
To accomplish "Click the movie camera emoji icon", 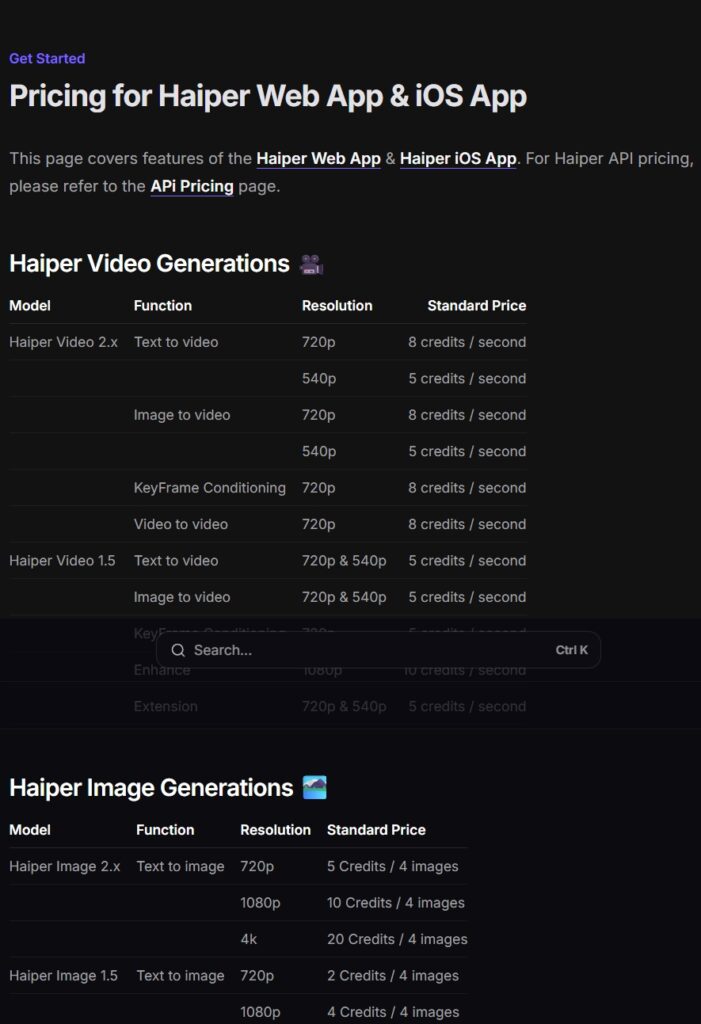I will coord(311,264).
